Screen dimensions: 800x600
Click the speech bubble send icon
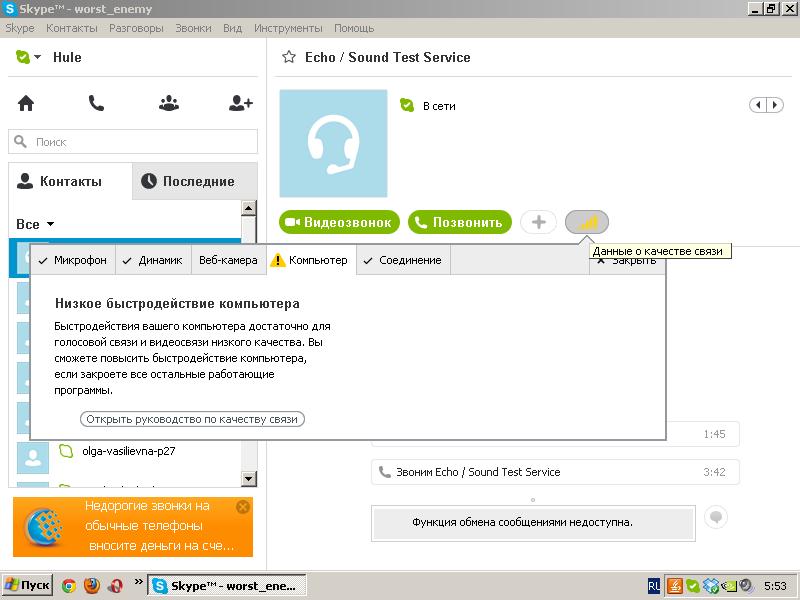point(715,517)
